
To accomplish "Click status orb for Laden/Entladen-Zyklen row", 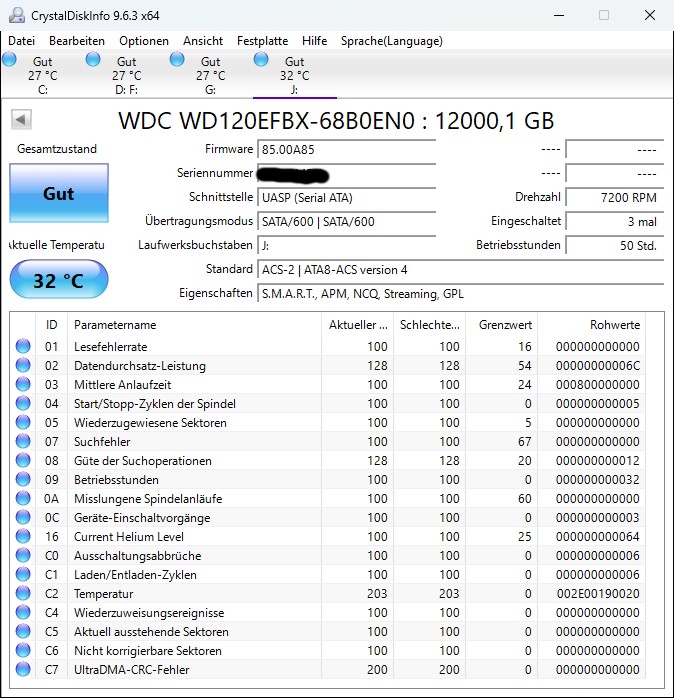I will point(23,574).
